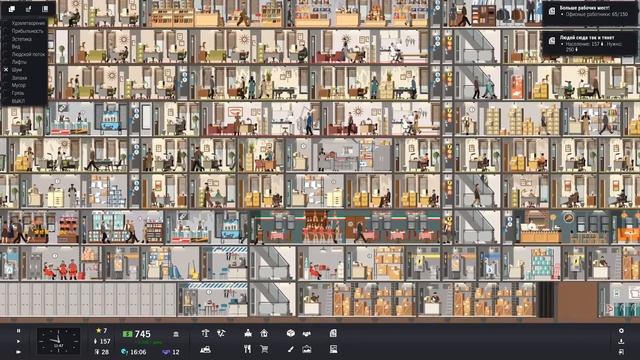Click the bottom-right corner menu icon
The width and height of the screenshot is (640, 360).
[x=621, y=351]
